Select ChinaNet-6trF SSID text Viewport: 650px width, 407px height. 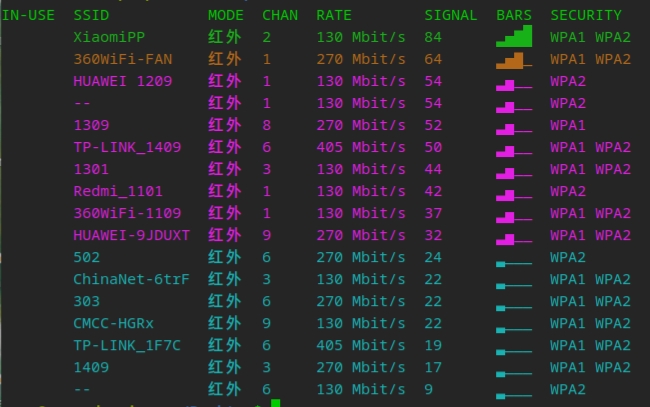point(131,279)
